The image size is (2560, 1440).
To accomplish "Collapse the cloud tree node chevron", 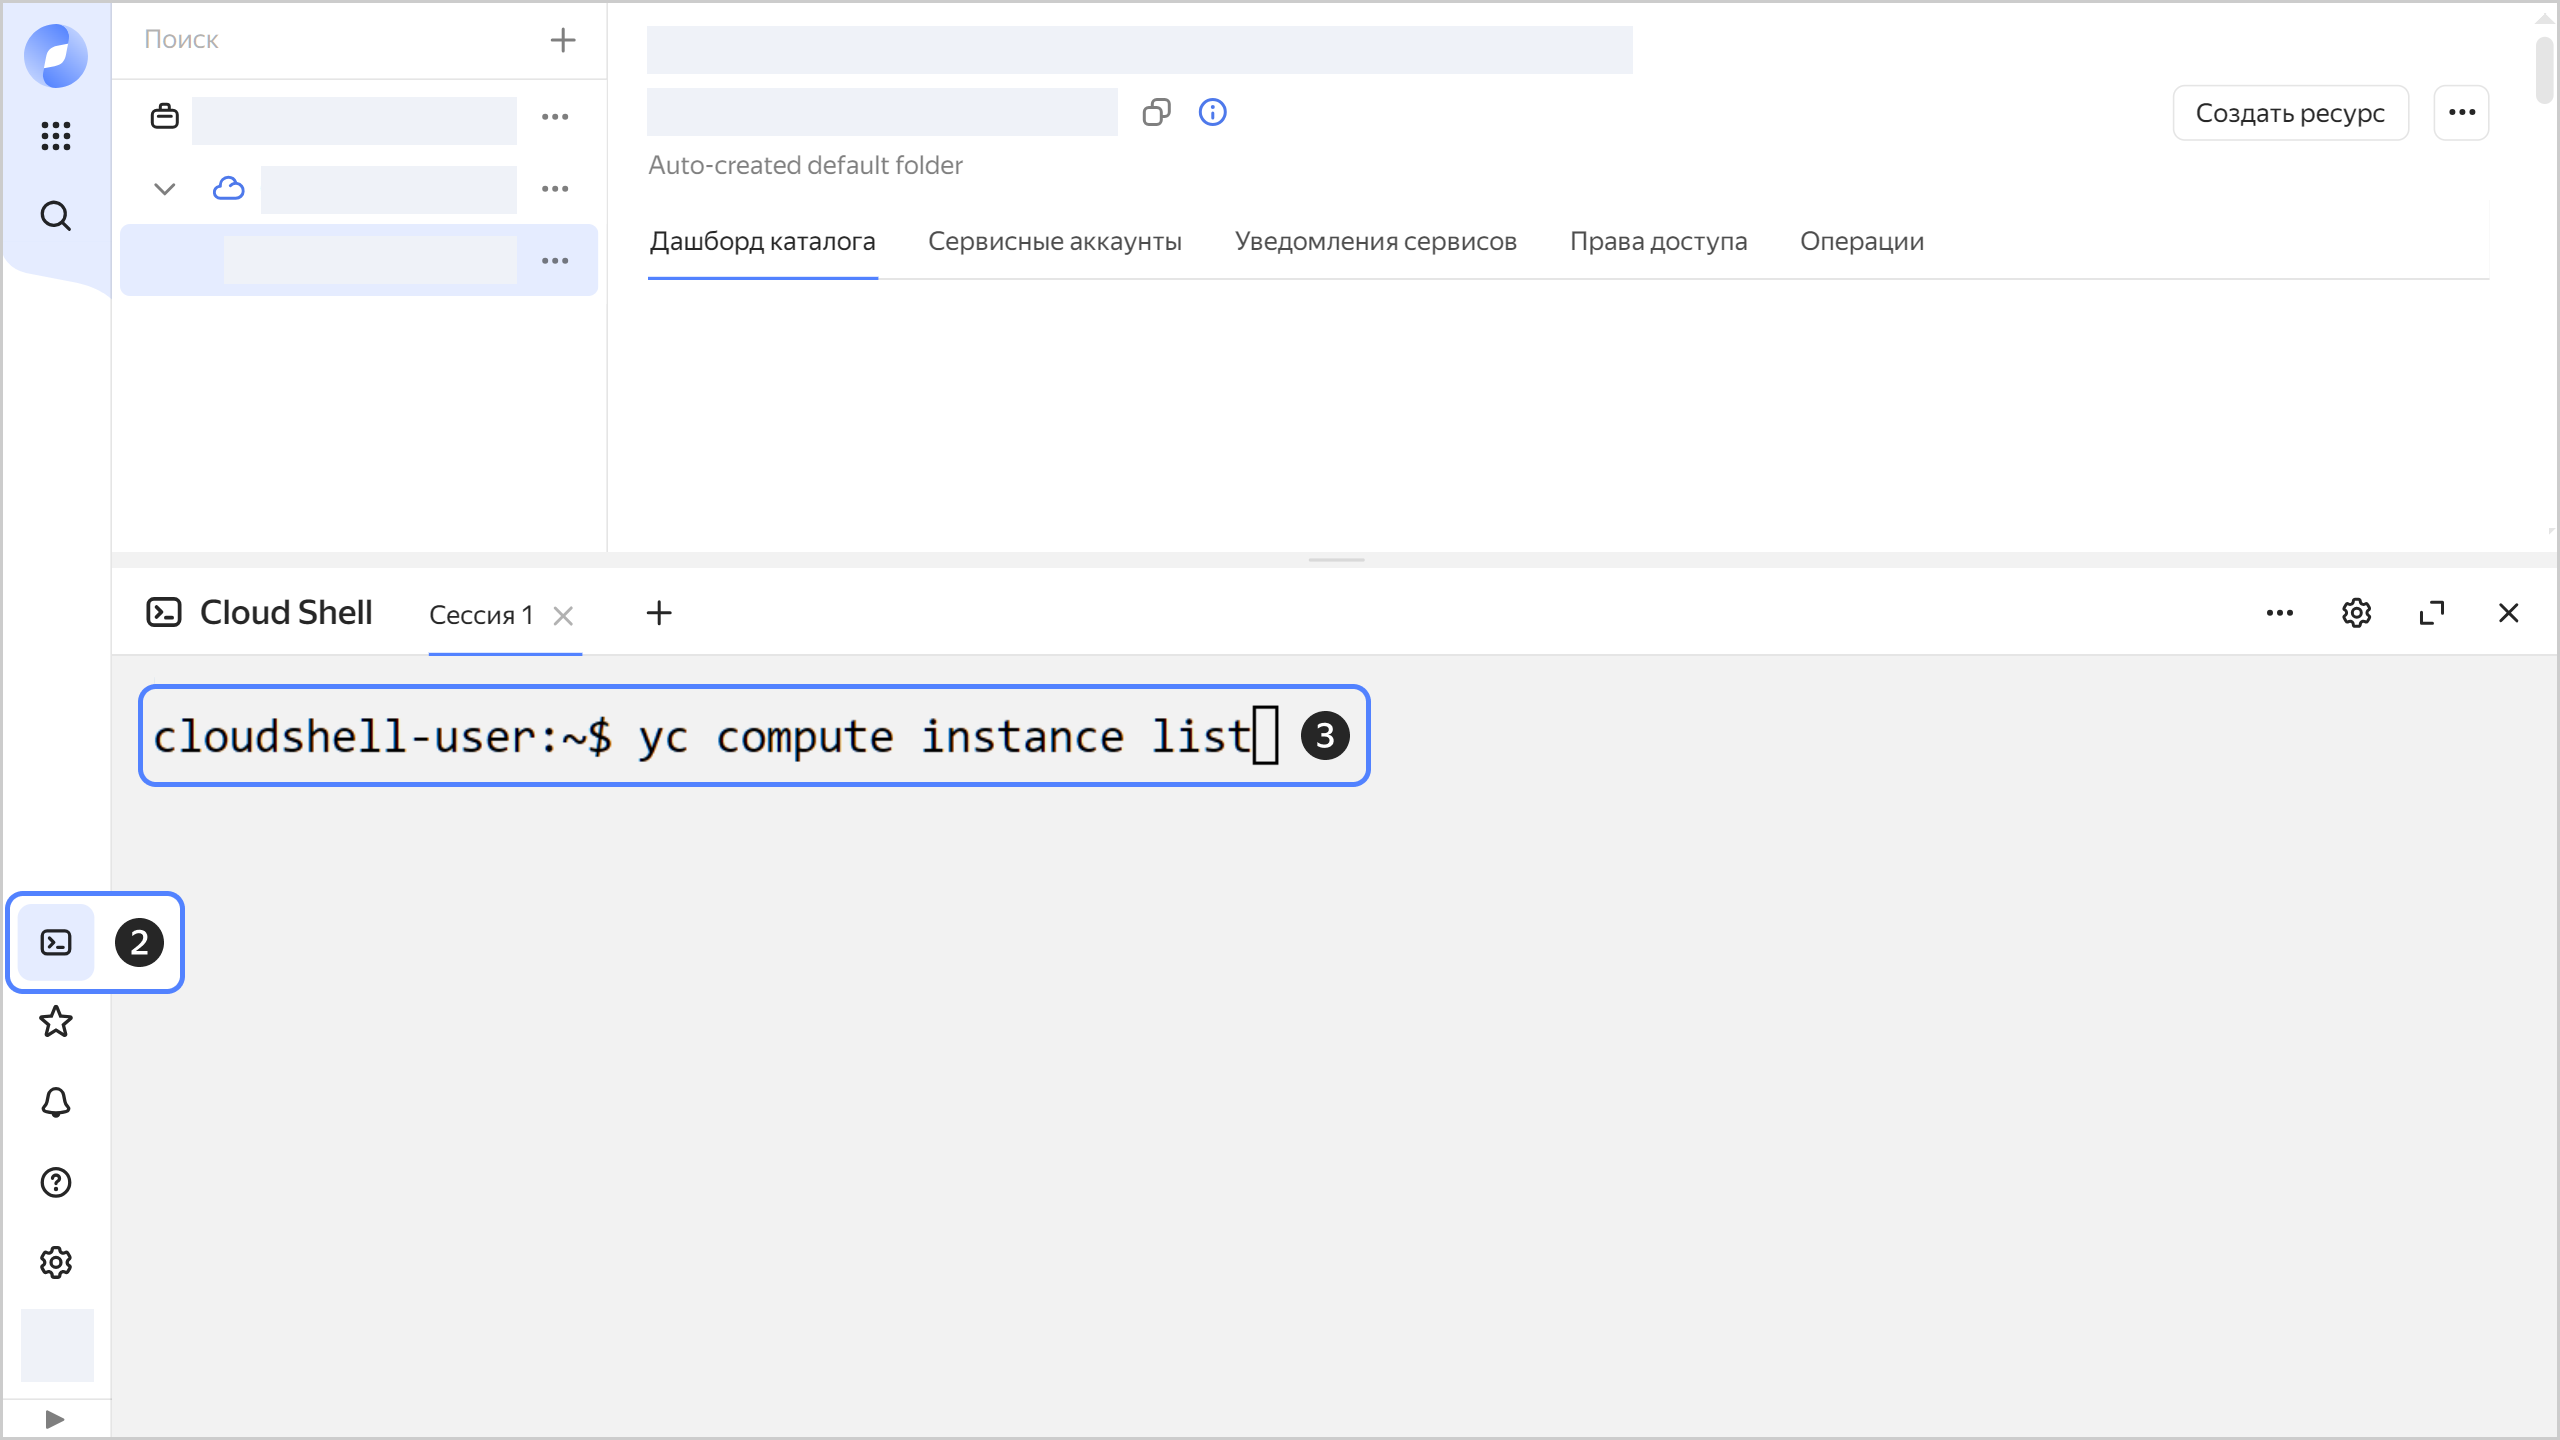I will tap(165, 189).
